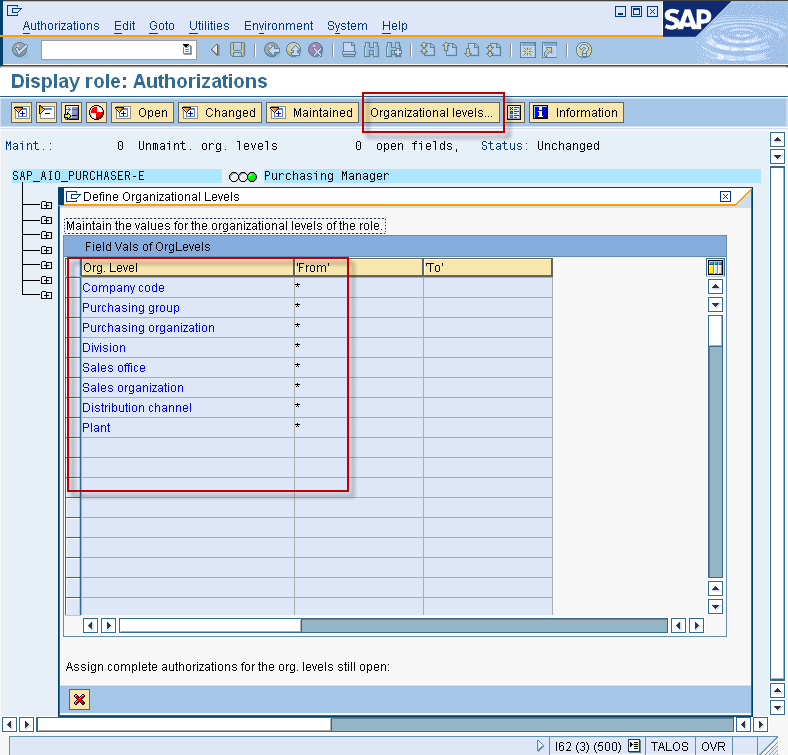Open the Environment menu
This screenshot has height=755, width=788.
coord(278,26)
